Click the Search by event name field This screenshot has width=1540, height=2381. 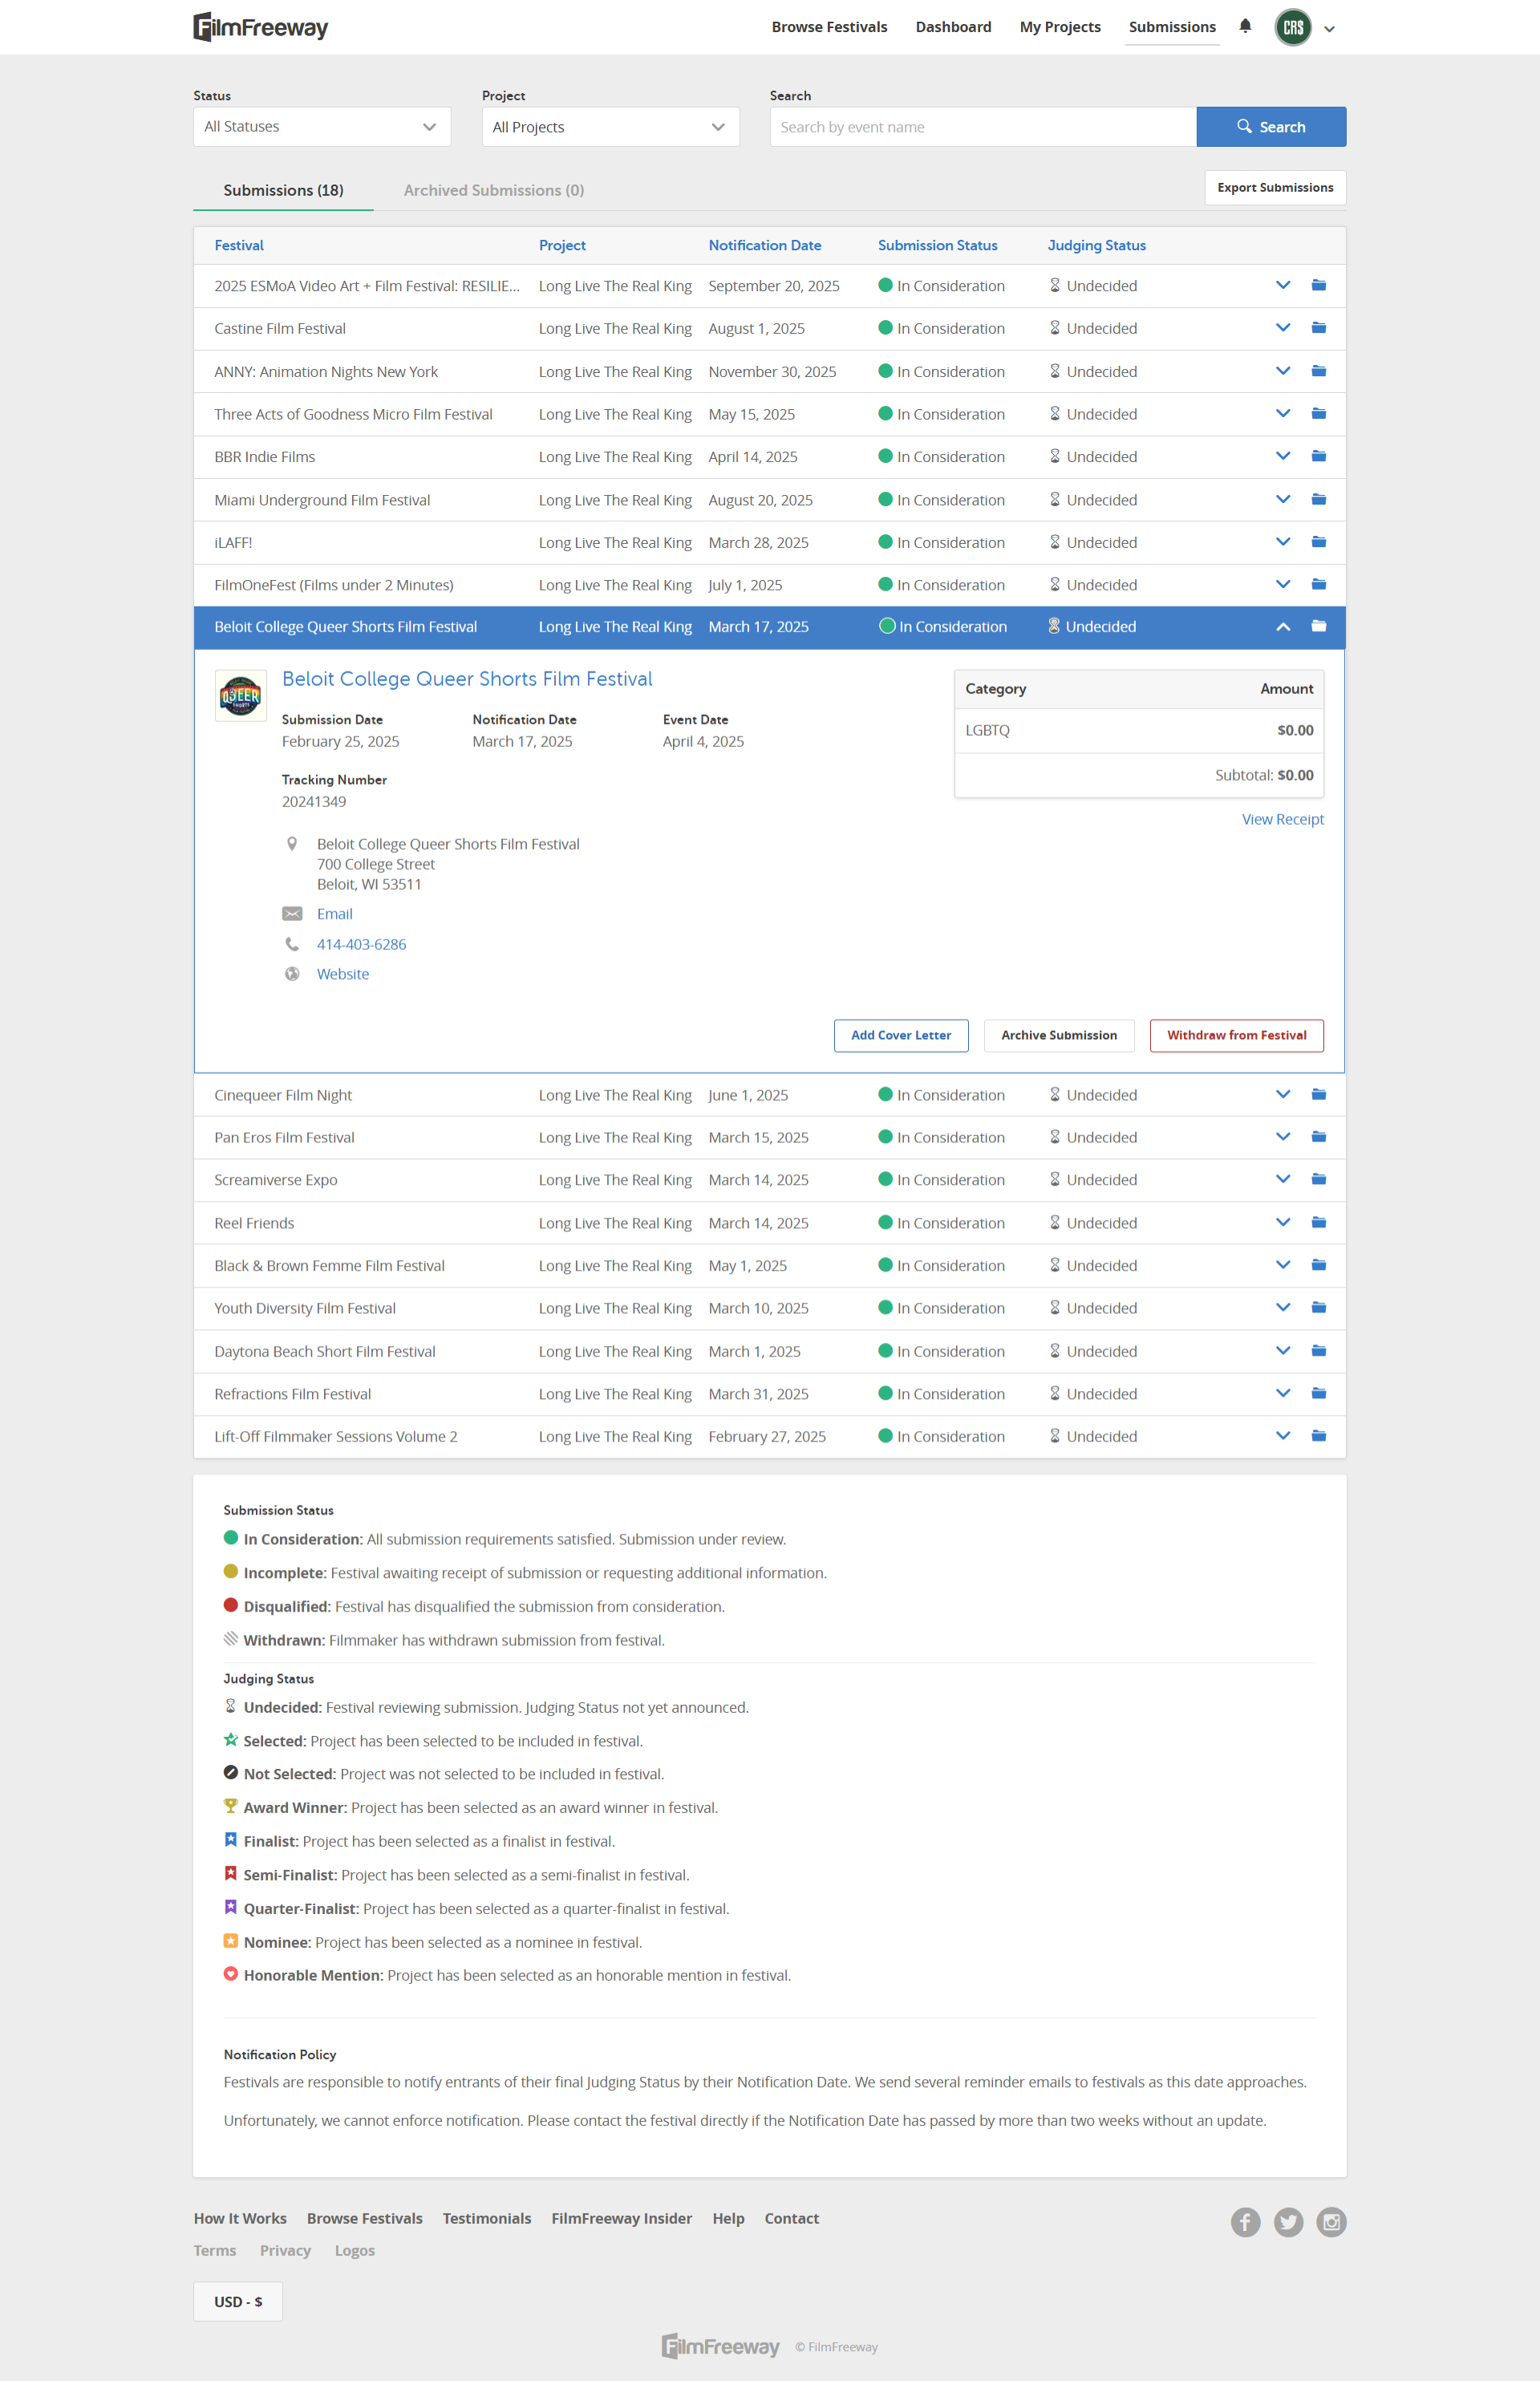tap(982, 127)
